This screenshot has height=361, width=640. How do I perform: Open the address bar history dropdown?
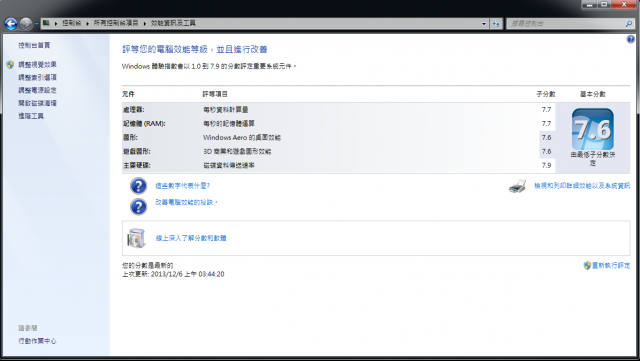(x=484, y=24)
